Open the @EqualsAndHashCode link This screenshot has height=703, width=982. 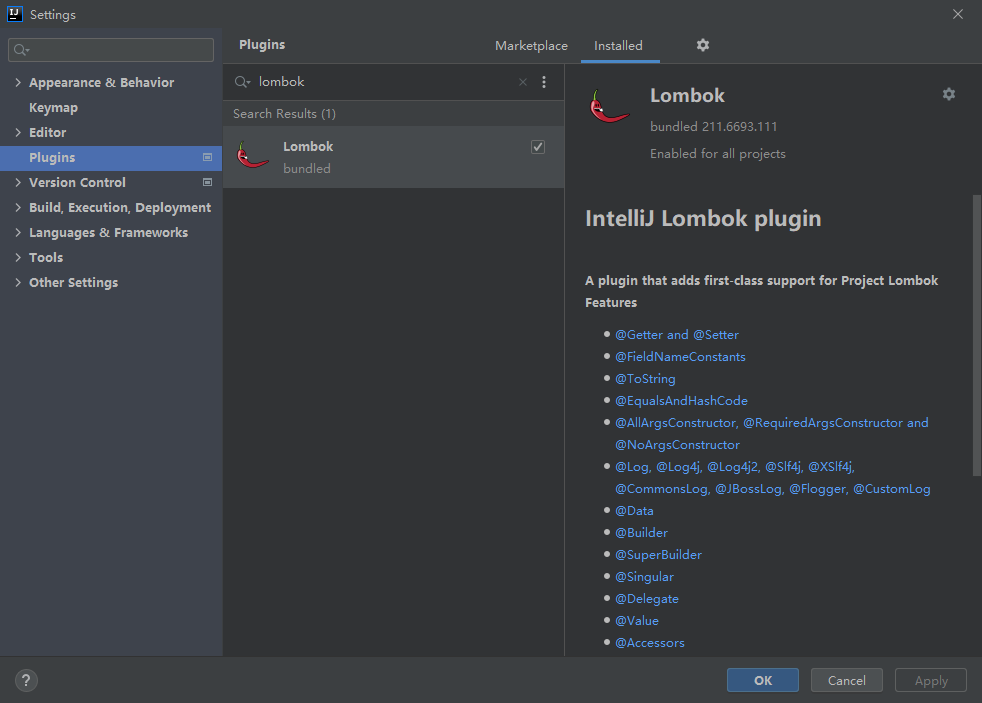(681, 401)
